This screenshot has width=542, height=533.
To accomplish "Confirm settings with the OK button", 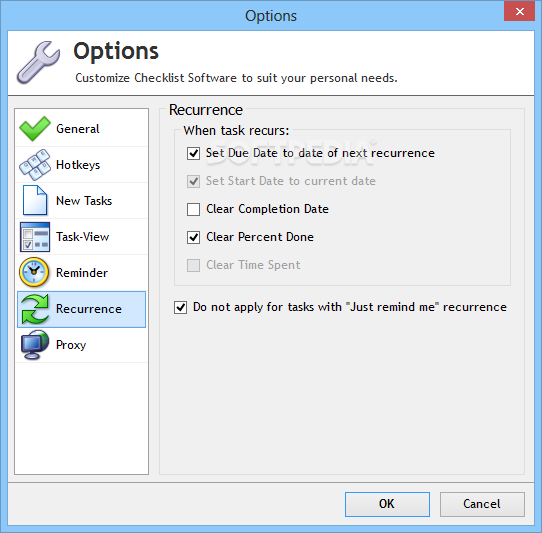I will [x=387, y=504].
